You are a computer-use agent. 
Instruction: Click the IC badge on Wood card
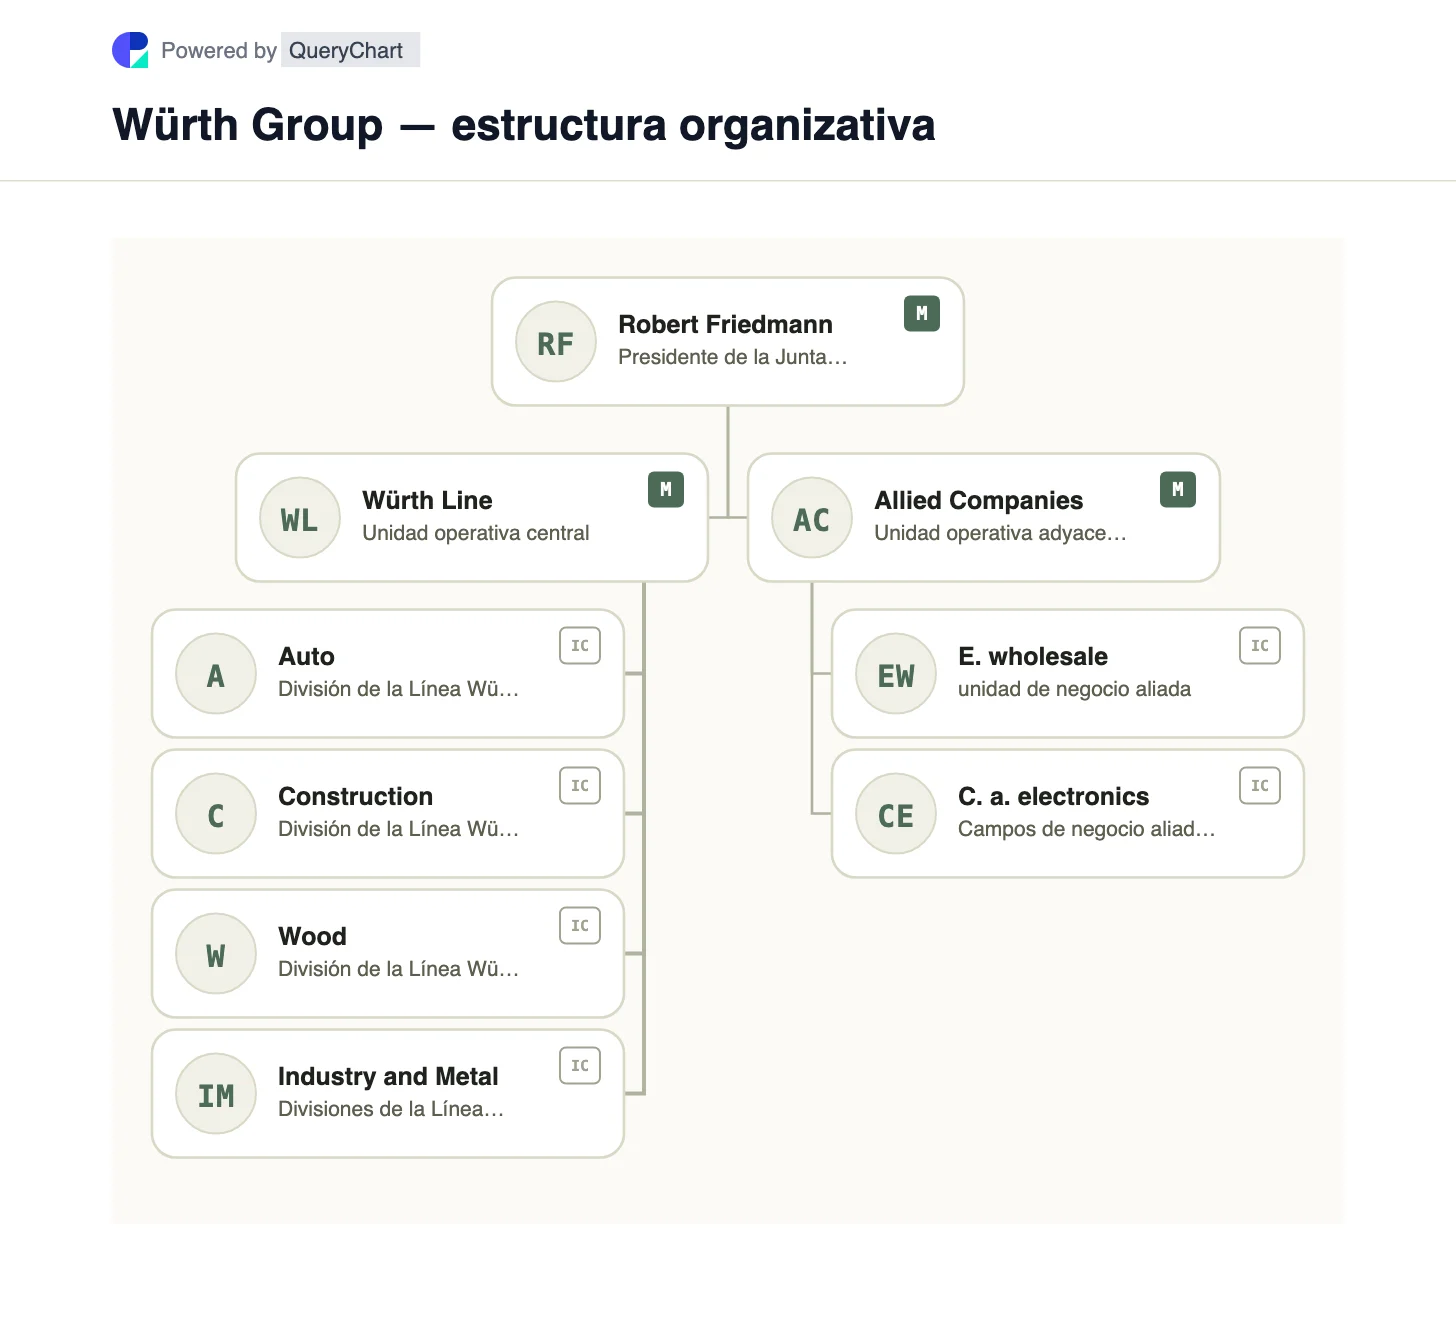click(580, 926)
